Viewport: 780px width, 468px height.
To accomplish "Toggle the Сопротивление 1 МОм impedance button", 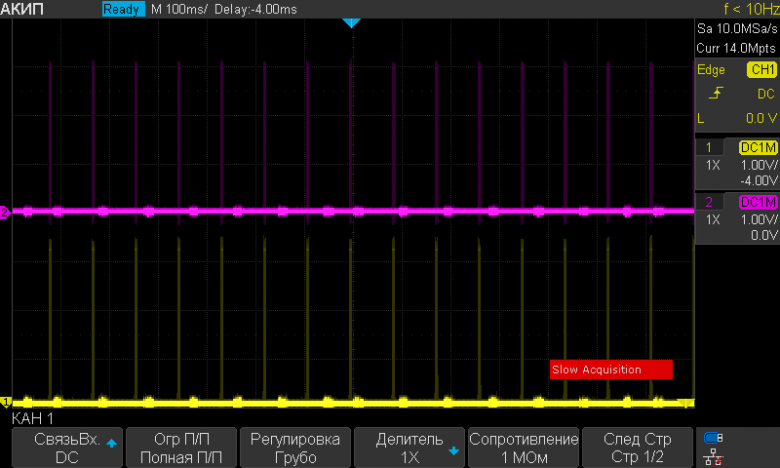I will coord(523,448).
